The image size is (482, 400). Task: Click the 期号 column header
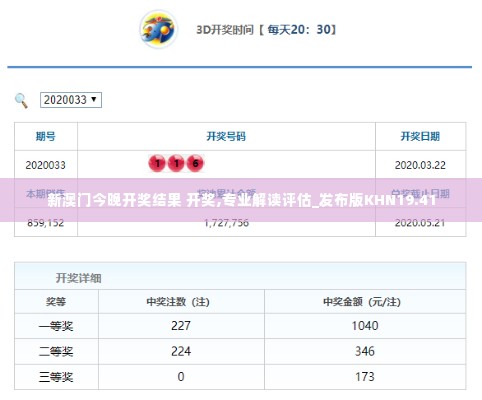(46, 136)
